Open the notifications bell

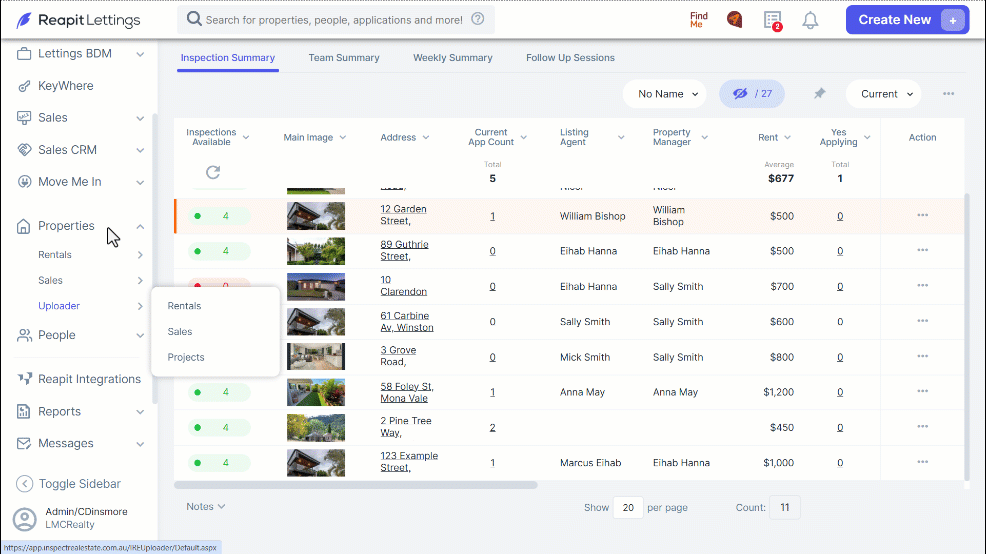(x=810, y=20)
